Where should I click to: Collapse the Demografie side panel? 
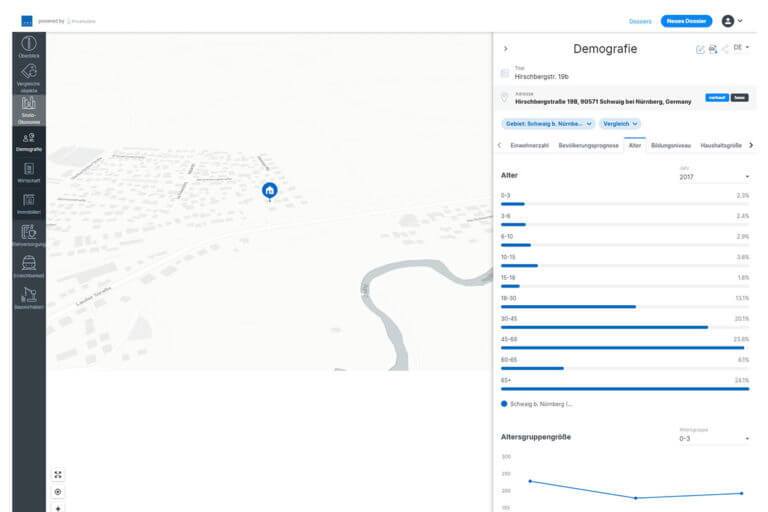[x=505, y=48]
